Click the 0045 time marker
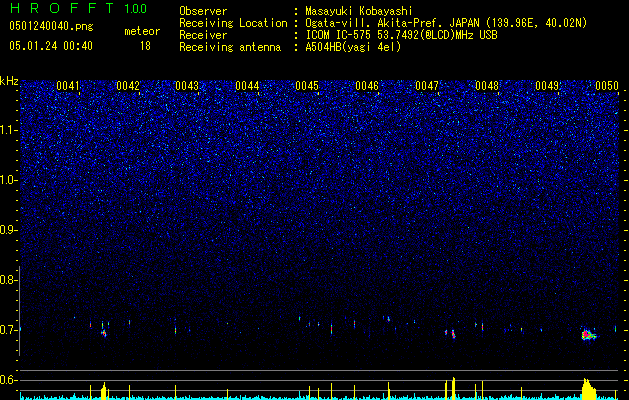Image resolution: width=629 pixels, height=400 pixels. tap(307, 86)
